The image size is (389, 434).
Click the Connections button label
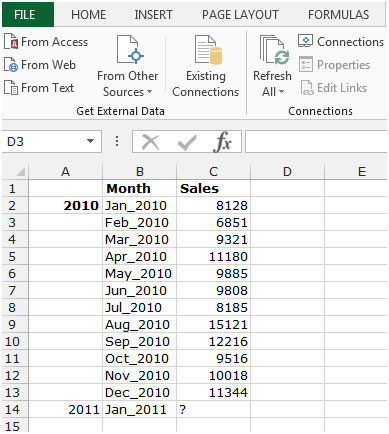(x=350, y=42)
